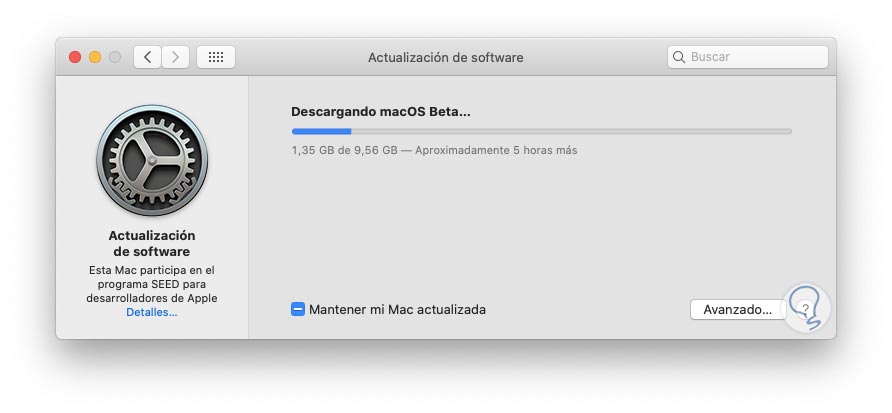Click the macOS Beta download progress bar

(541, 131)
